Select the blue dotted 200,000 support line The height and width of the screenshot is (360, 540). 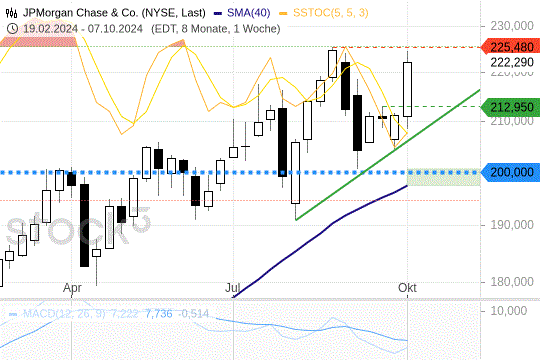240,172
